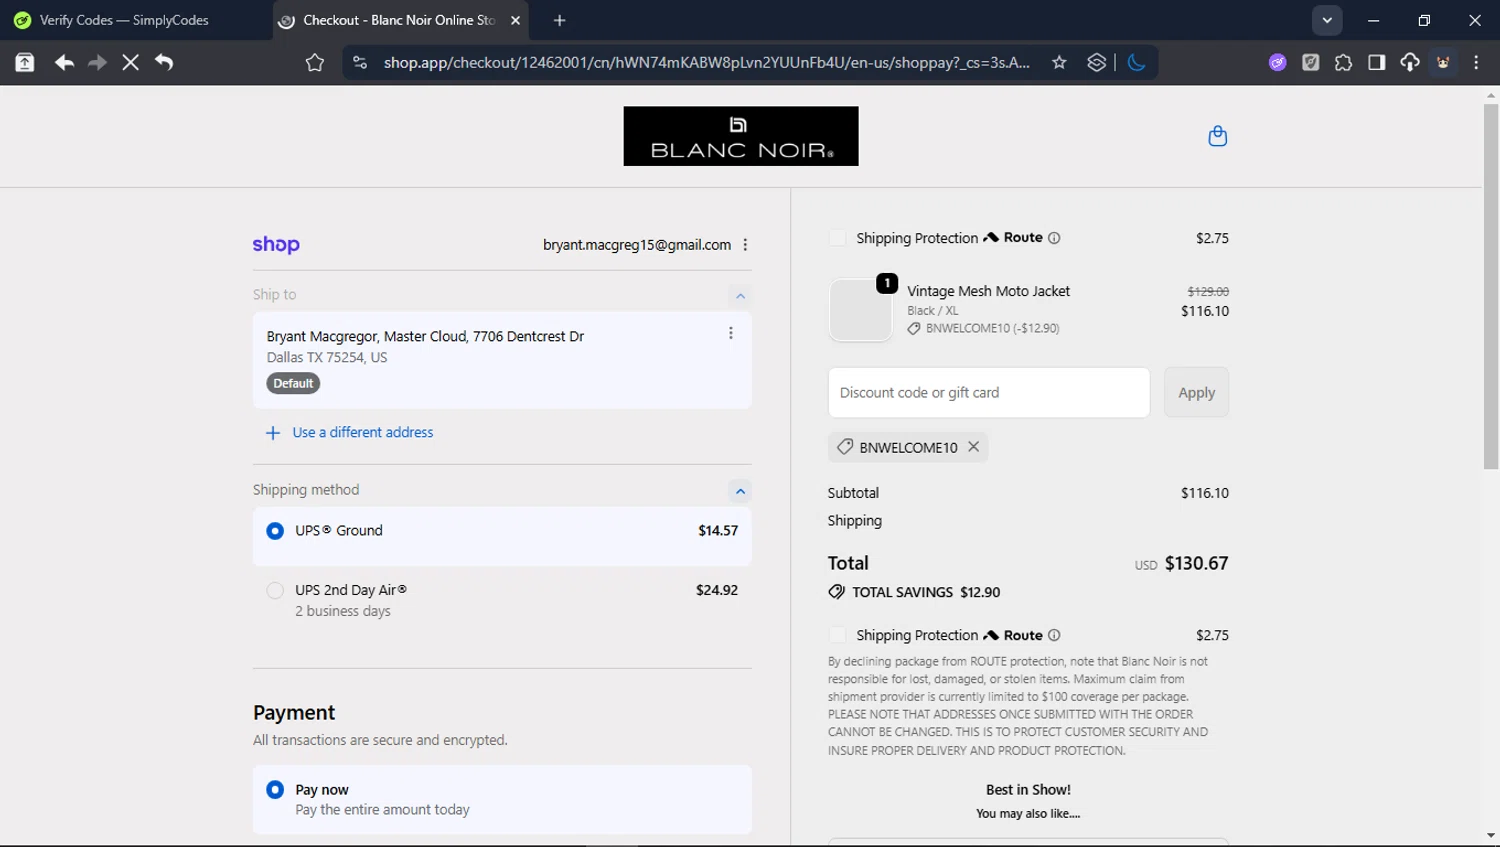This screenshot has height=847, width=1500.
Task: Click the Vintage Mesh Moto Jacket thumbnail
Action: click(x=860, y=310)
